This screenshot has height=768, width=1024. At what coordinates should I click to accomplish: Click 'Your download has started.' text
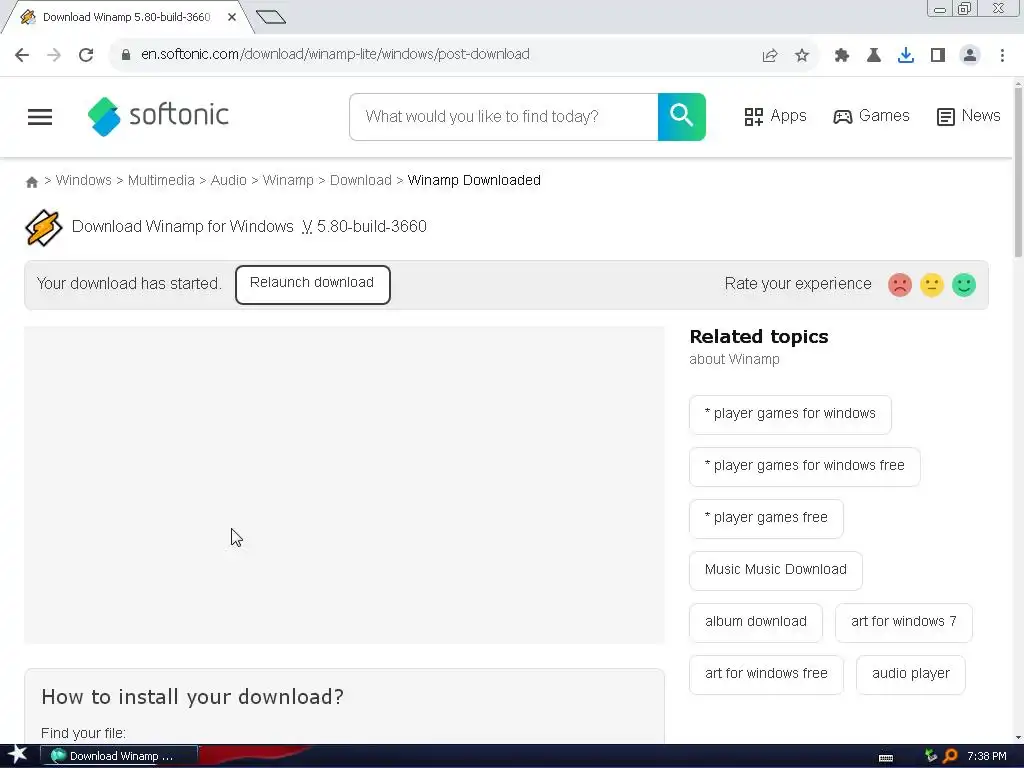point(129,284)
